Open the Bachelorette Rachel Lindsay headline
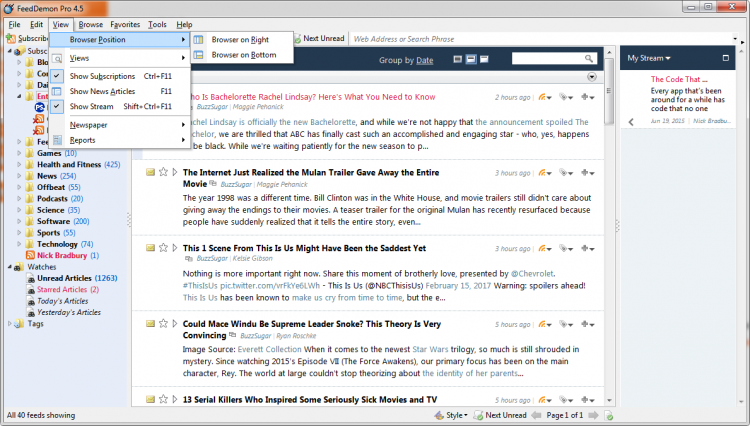This screenshot has width=750, height=426. click(313, 97)
